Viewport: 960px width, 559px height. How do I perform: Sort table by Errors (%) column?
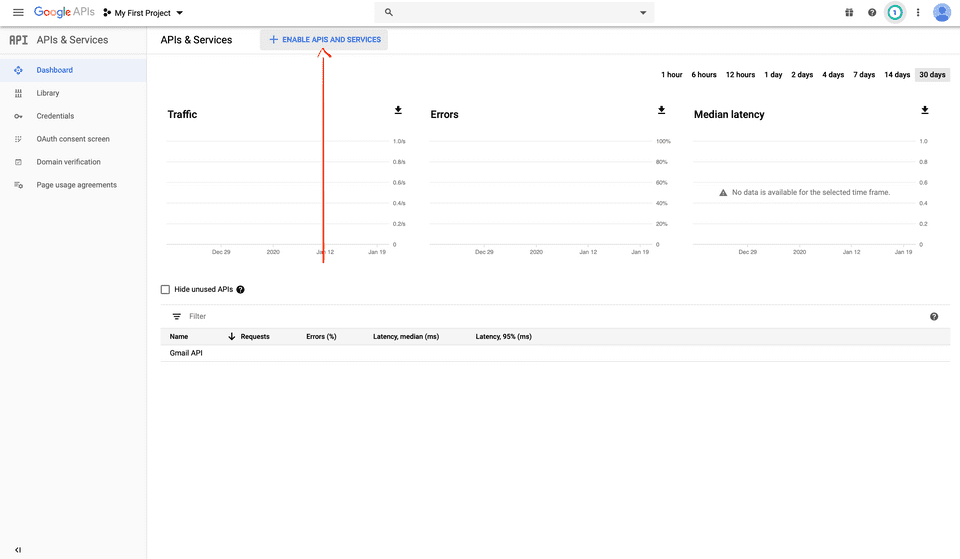(321, 337)
